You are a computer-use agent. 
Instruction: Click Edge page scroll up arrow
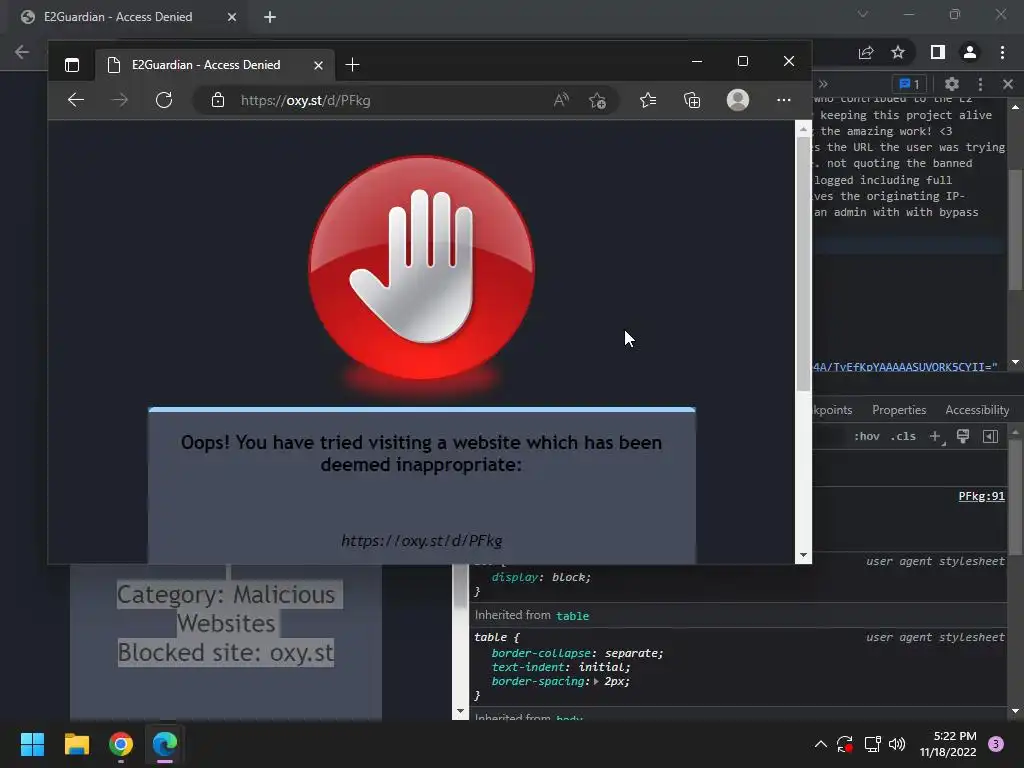[803, 129]
